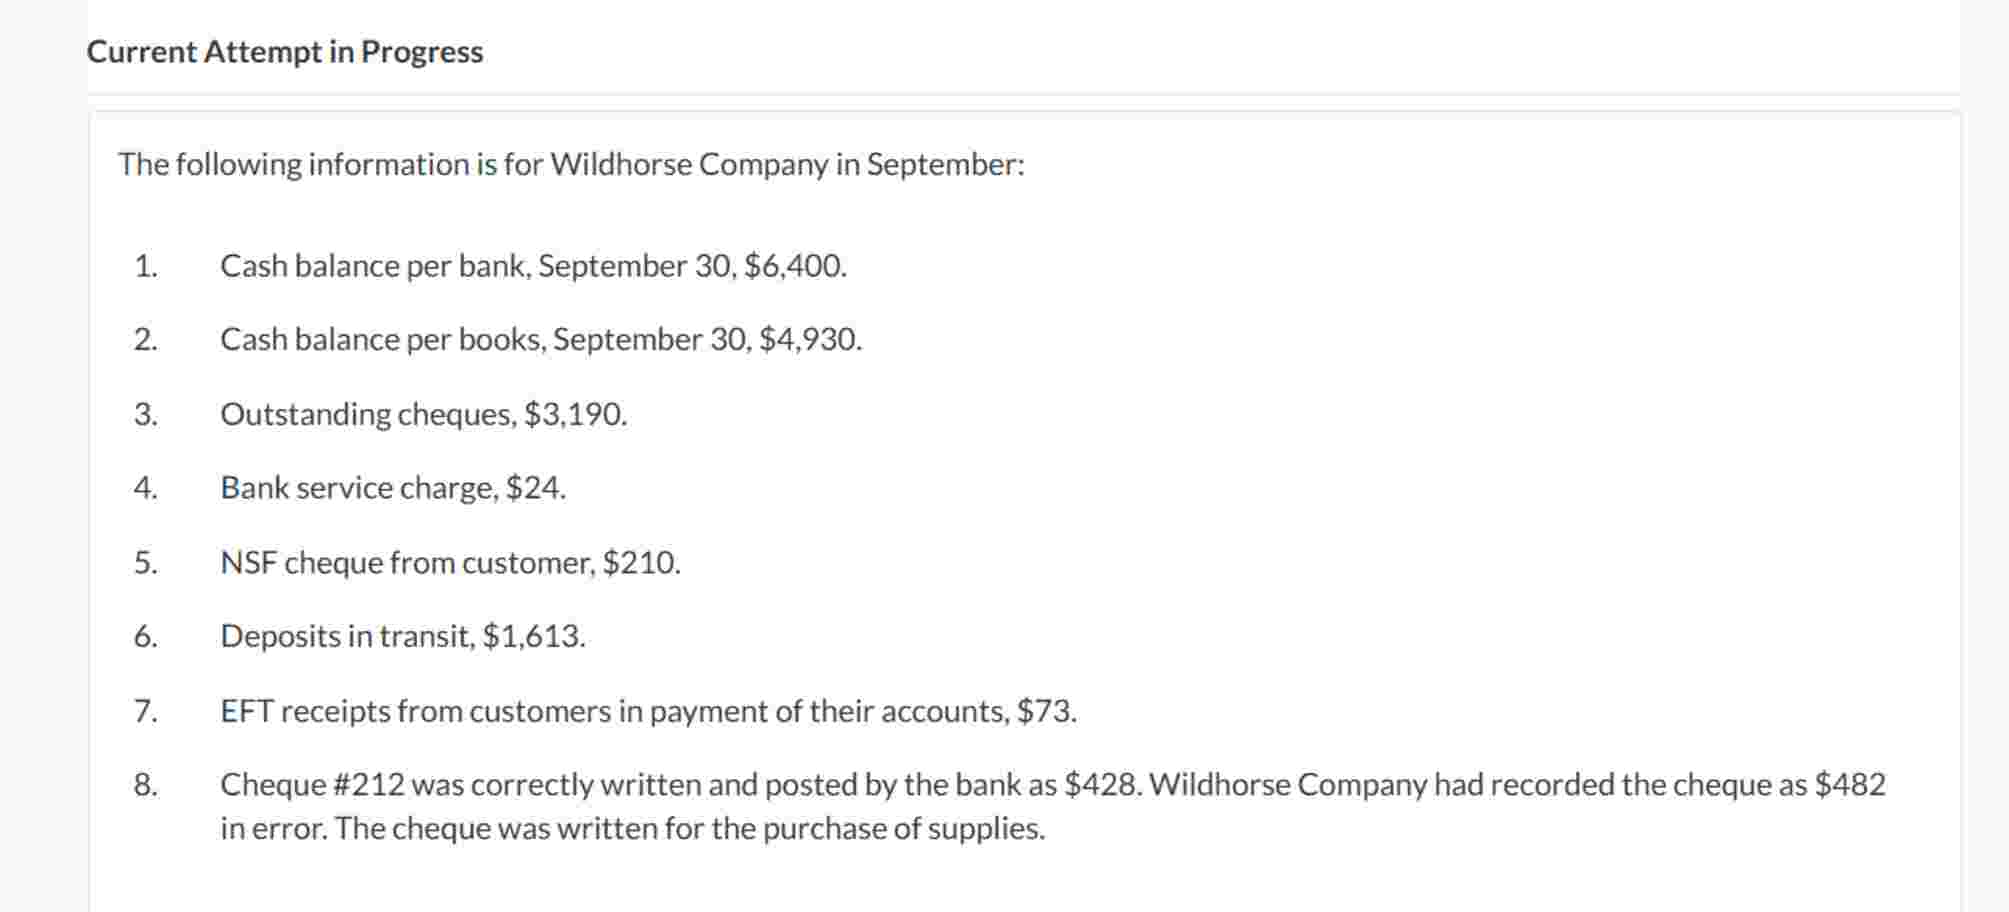Click list number 8 marker
Image resolution: width=2009 pixels, height=912 pixels.
146,785
